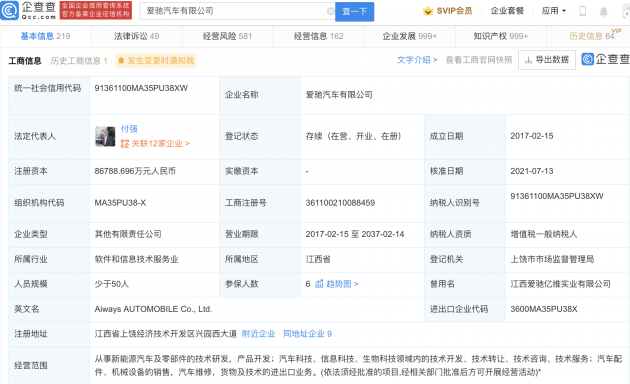Open 趋势图 link for insured count
Image resolution: width=630 pixels, height=384 pixels.
click(342, 284)
